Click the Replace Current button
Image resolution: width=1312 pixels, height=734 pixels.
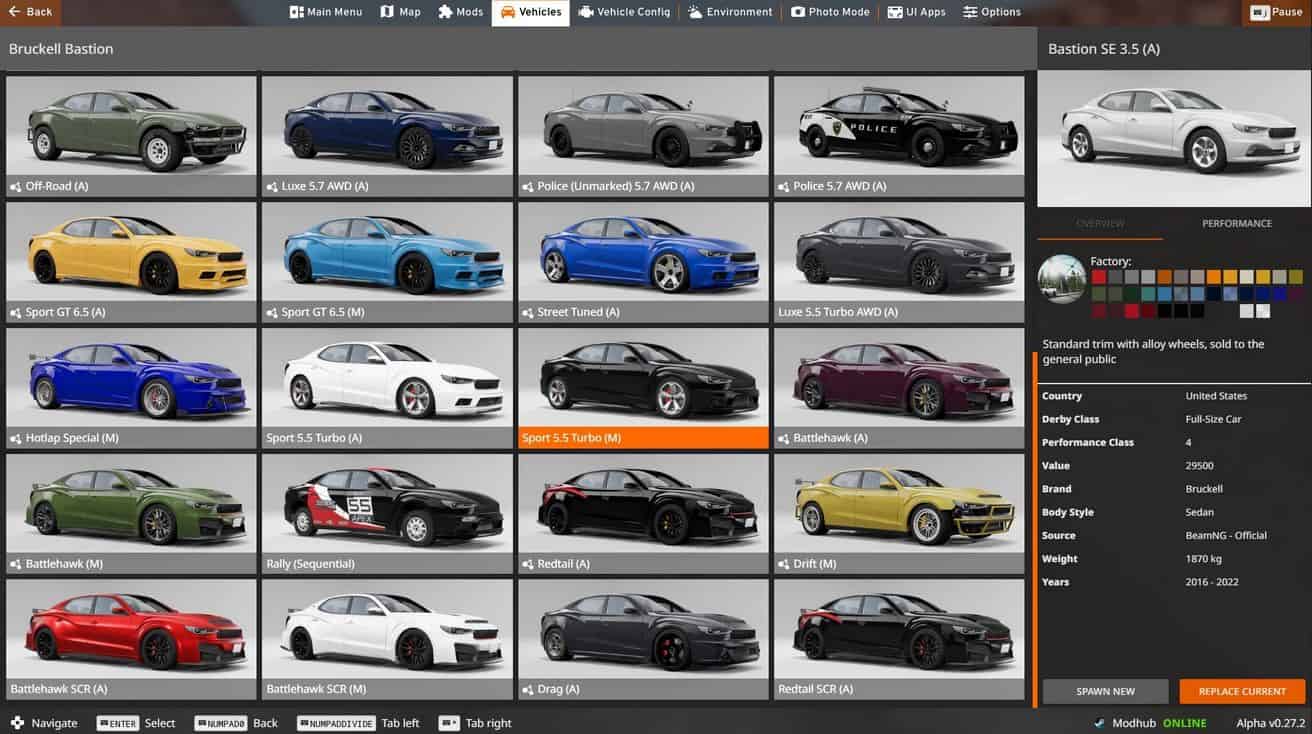1242,691
